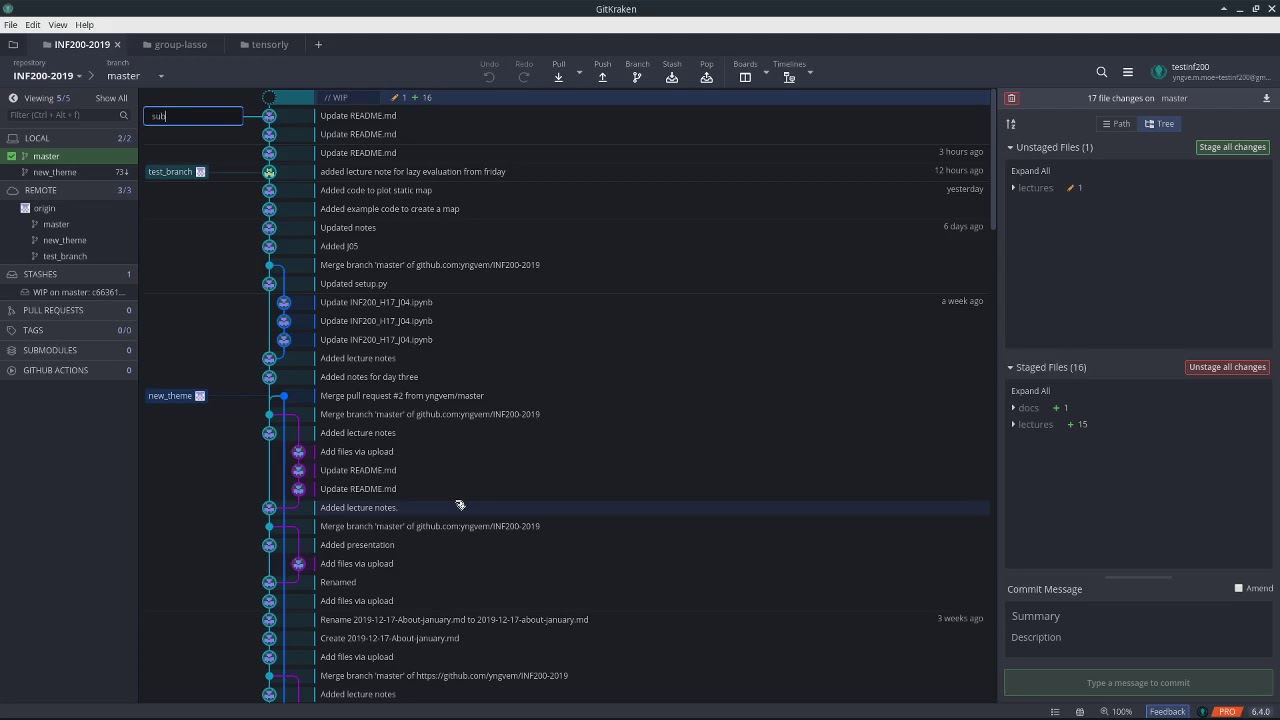Open the Timelines icon
The height and width of the screenshot is (720, 1280).
789,78
